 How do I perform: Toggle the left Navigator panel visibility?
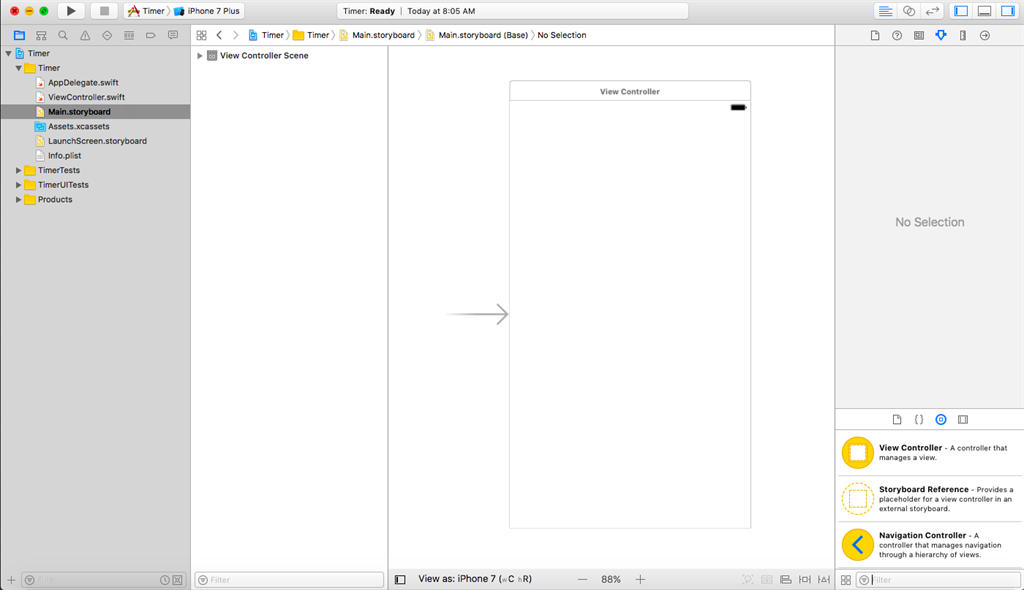coord(961,11)
